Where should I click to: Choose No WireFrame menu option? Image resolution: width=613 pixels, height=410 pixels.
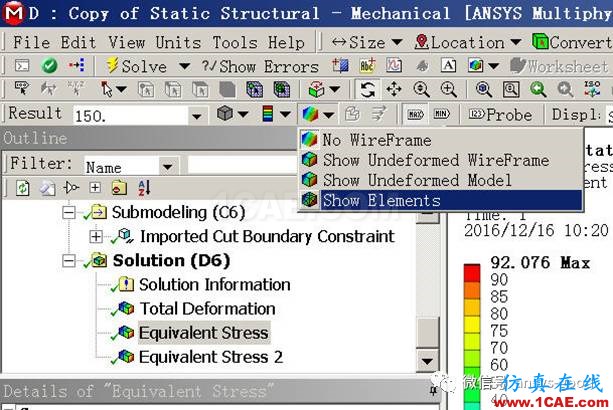(x=440, y=140)
